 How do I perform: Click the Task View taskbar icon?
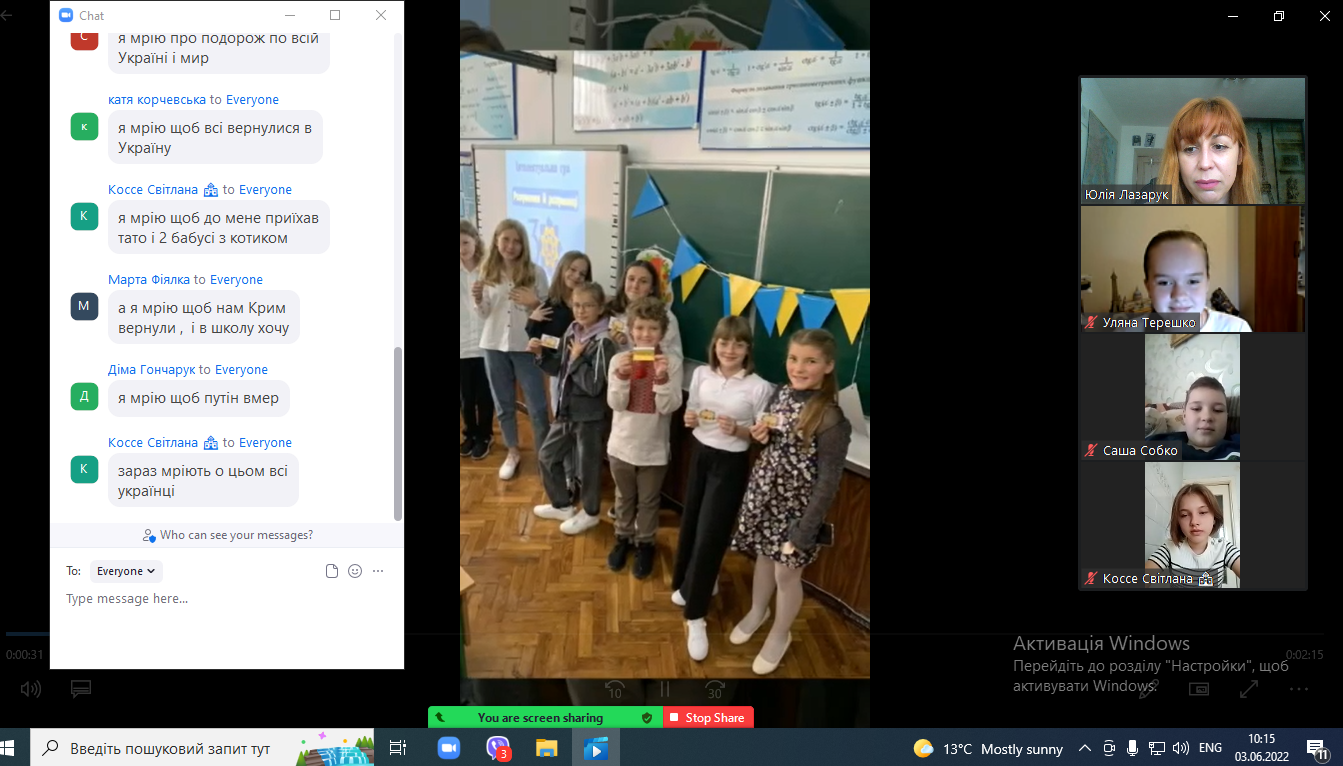(397, 748)
